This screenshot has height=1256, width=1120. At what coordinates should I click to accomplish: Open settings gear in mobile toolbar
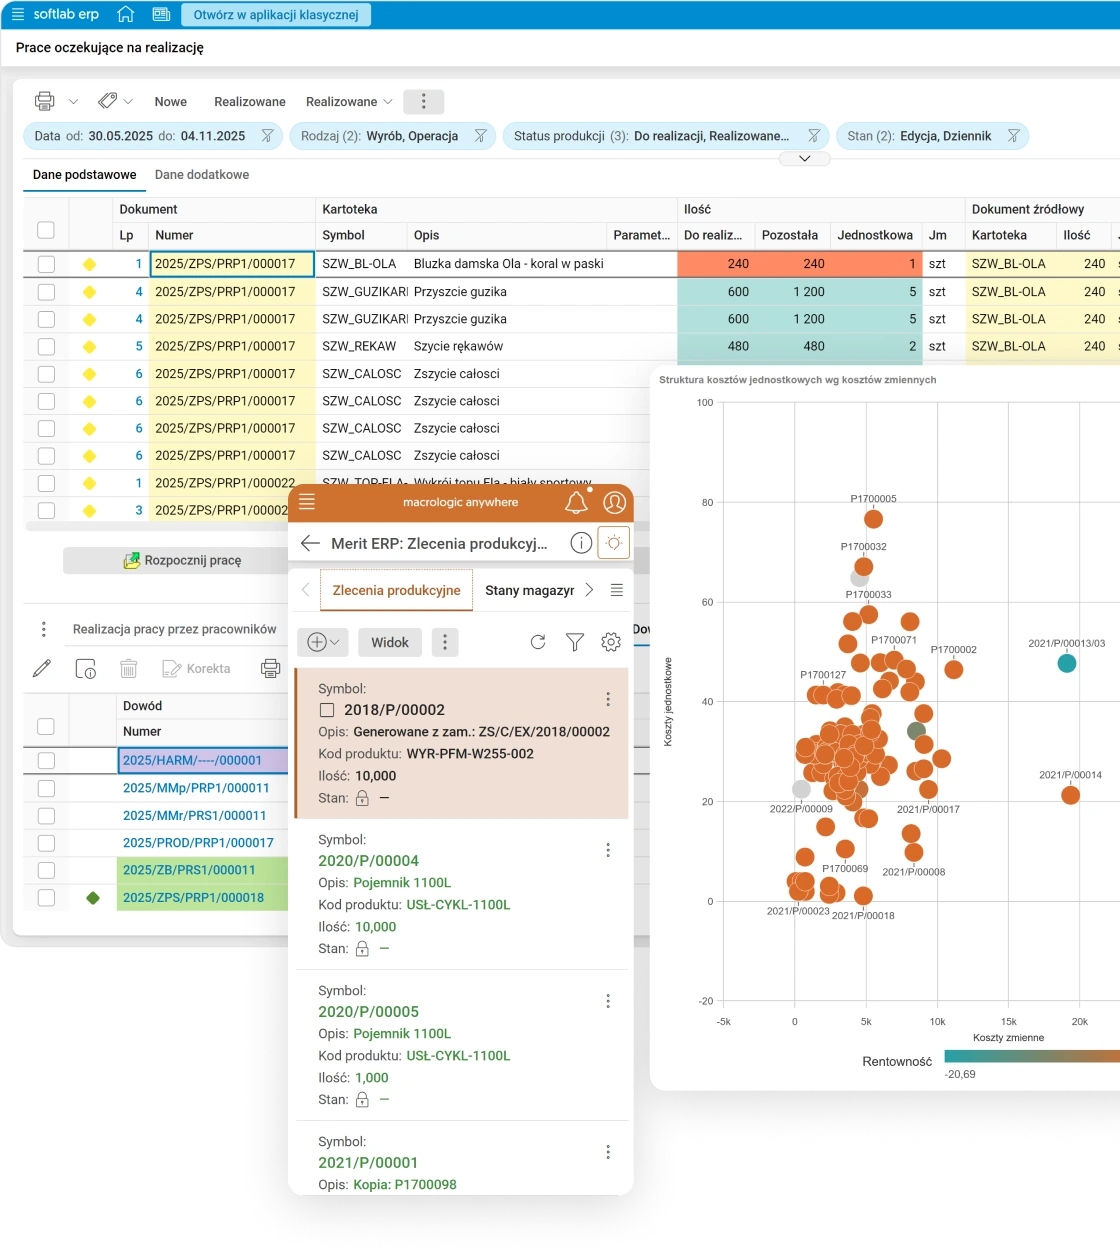click(x=611, y=642)
